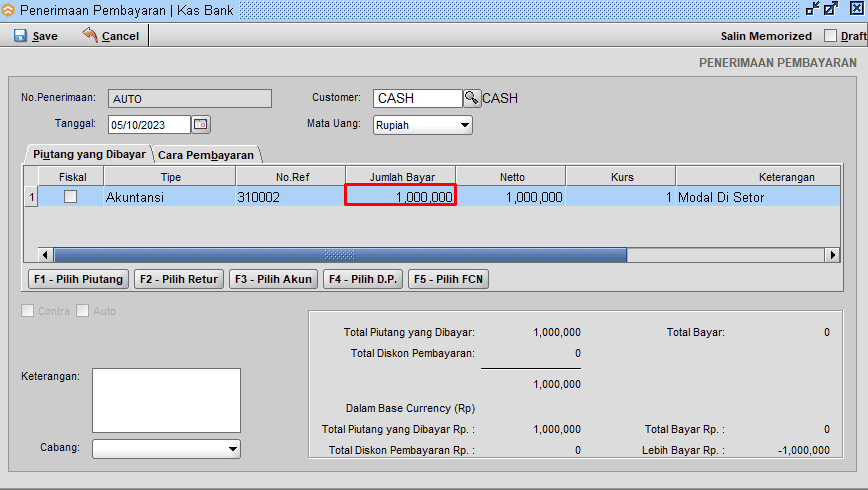Click the Netto column header
Screen dimensions: 868x490
(510, 177)
